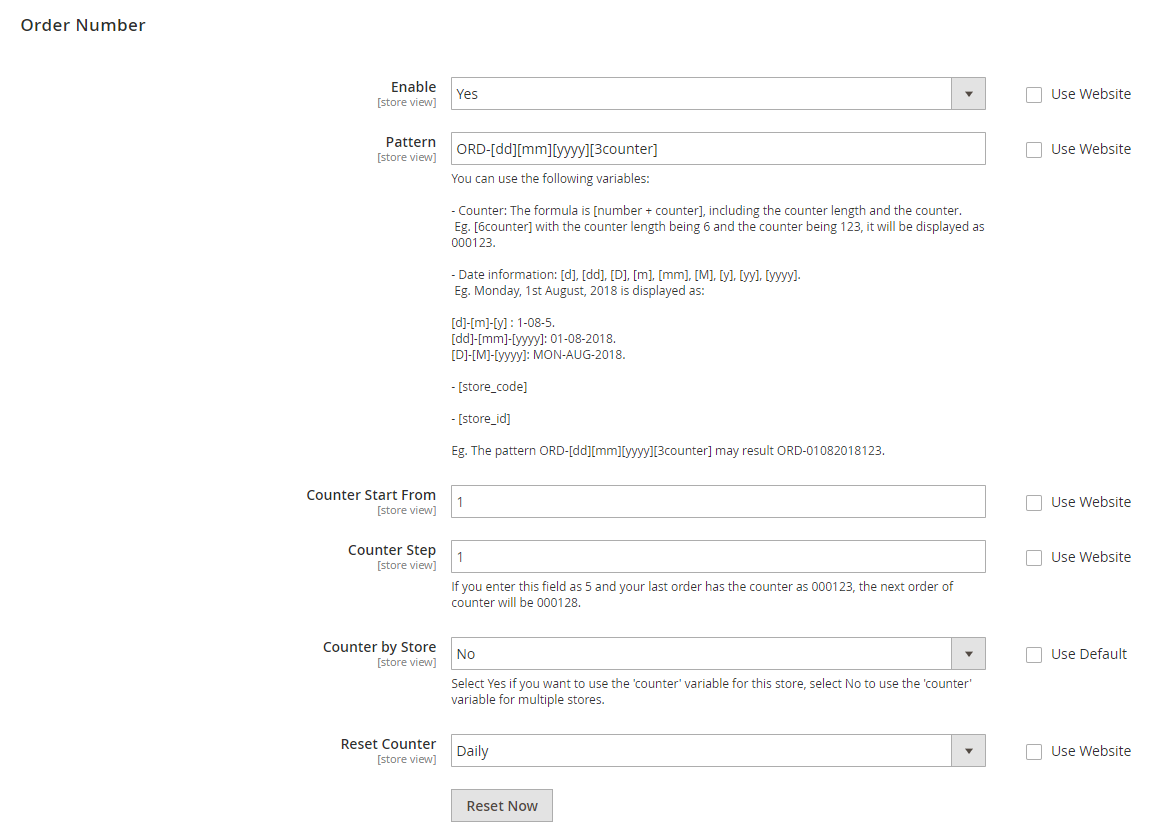Screen dimensions: 1163x836
Task: Click the Reset Now button
Action: 502,806
